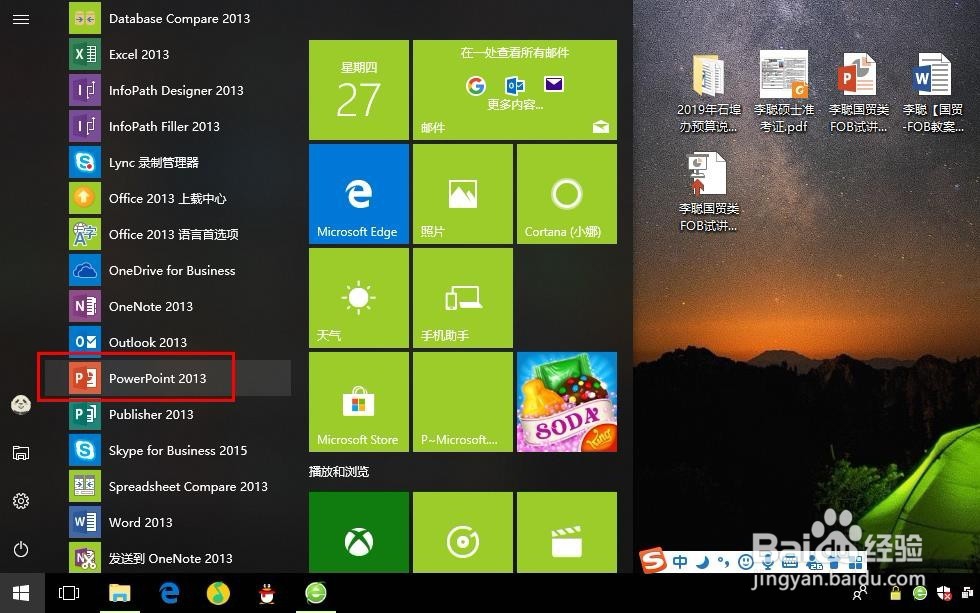980x613 pixels.
Task: Select the 李聪国贸类FOB试讲... PowerPoint file in top row
Action: (859, 93)
